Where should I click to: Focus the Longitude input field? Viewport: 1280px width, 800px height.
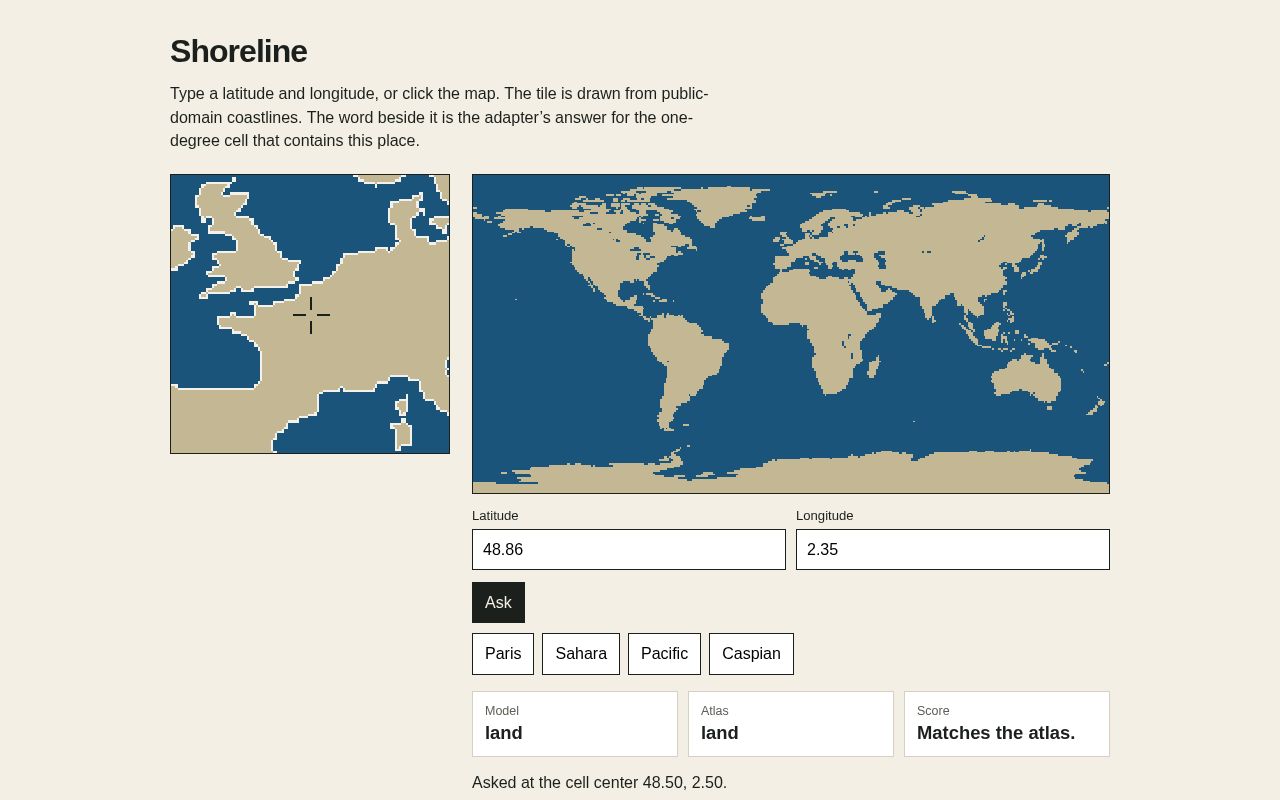(x=953, y=549)
